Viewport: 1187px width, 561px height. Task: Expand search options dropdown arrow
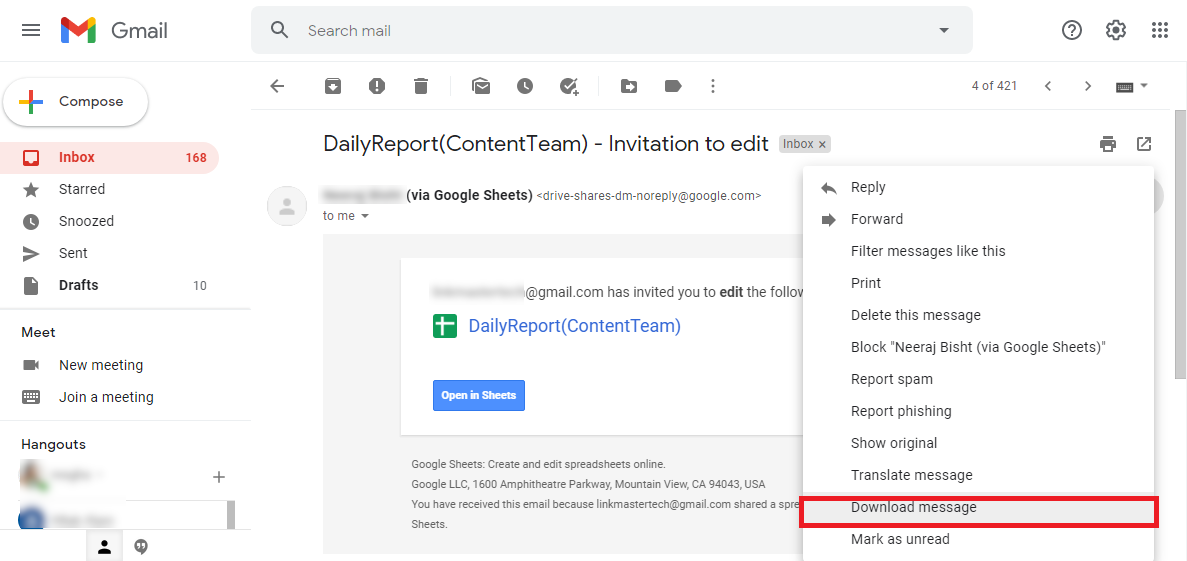coord(944,30)
